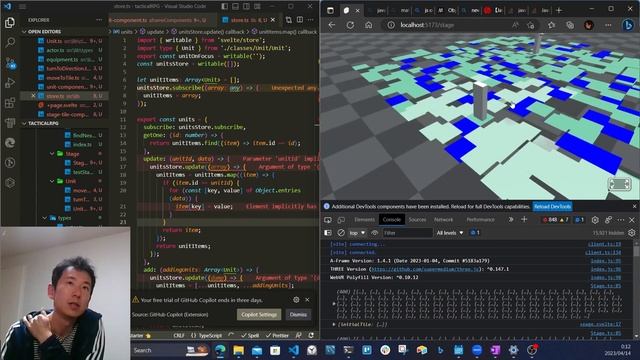Click TypeScript language mode in status bar
The image size is (640, 360).
[210, 336]
